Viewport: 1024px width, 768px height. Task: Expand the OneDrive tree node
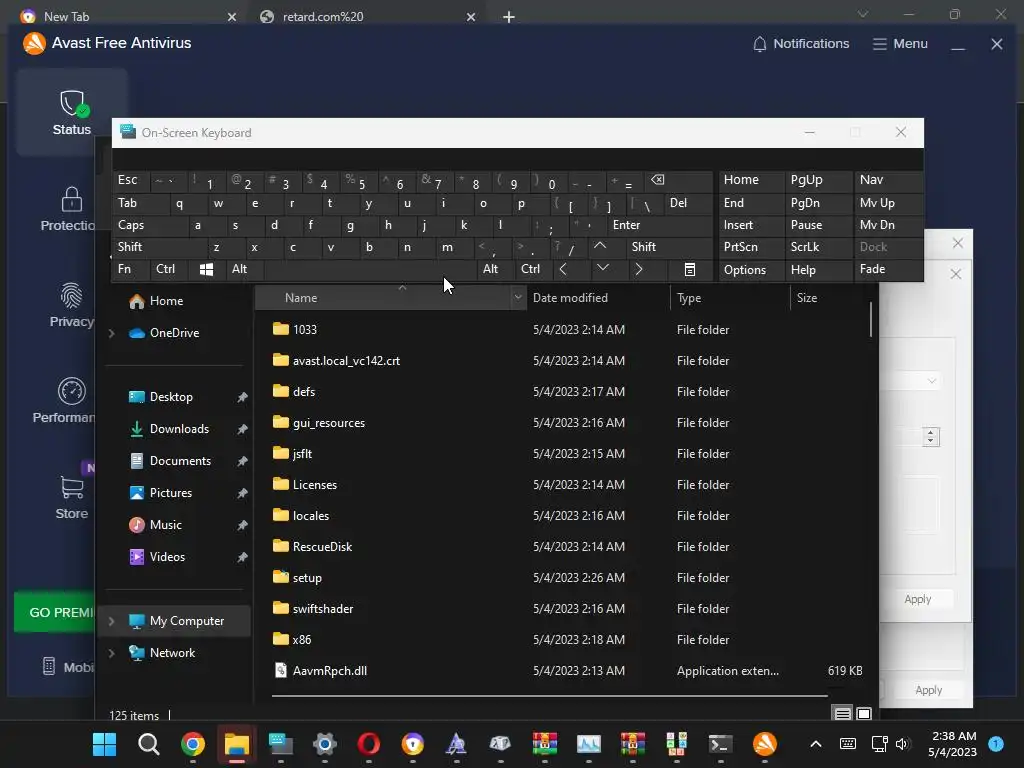[x=112, y=333]
